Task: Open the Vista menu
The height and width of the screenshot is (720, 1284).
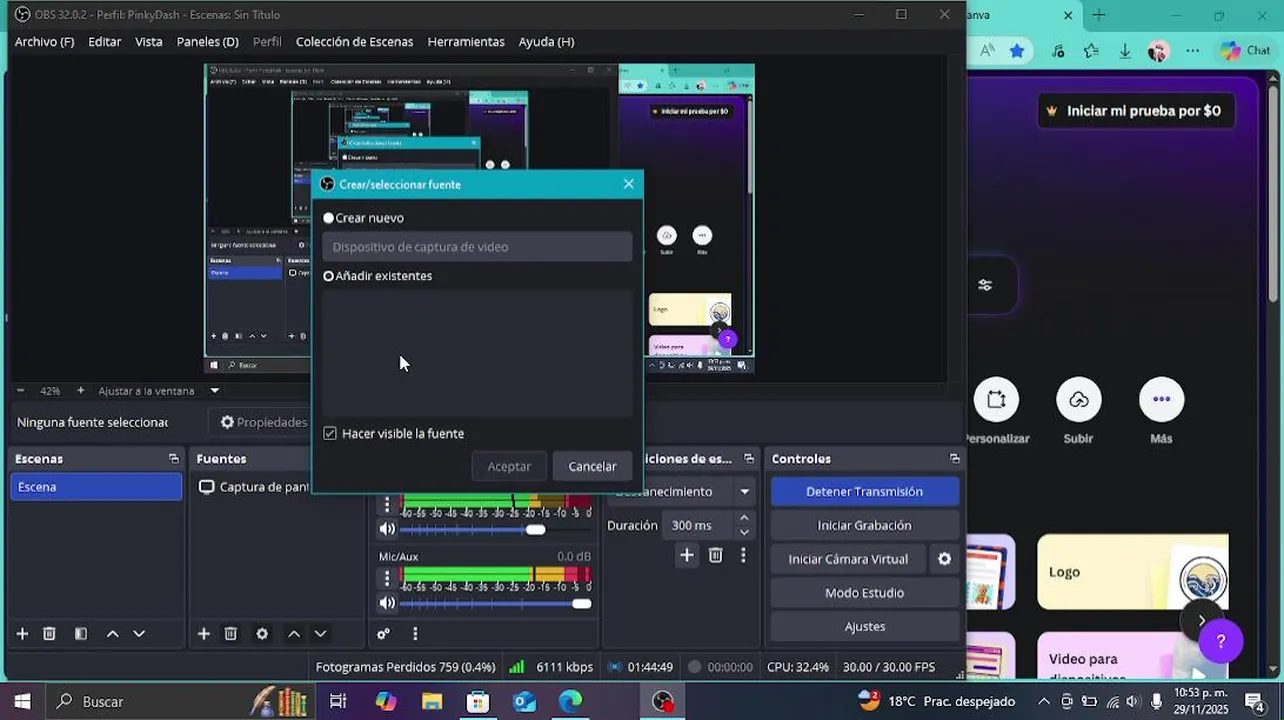Action: (x=149, y=42)
